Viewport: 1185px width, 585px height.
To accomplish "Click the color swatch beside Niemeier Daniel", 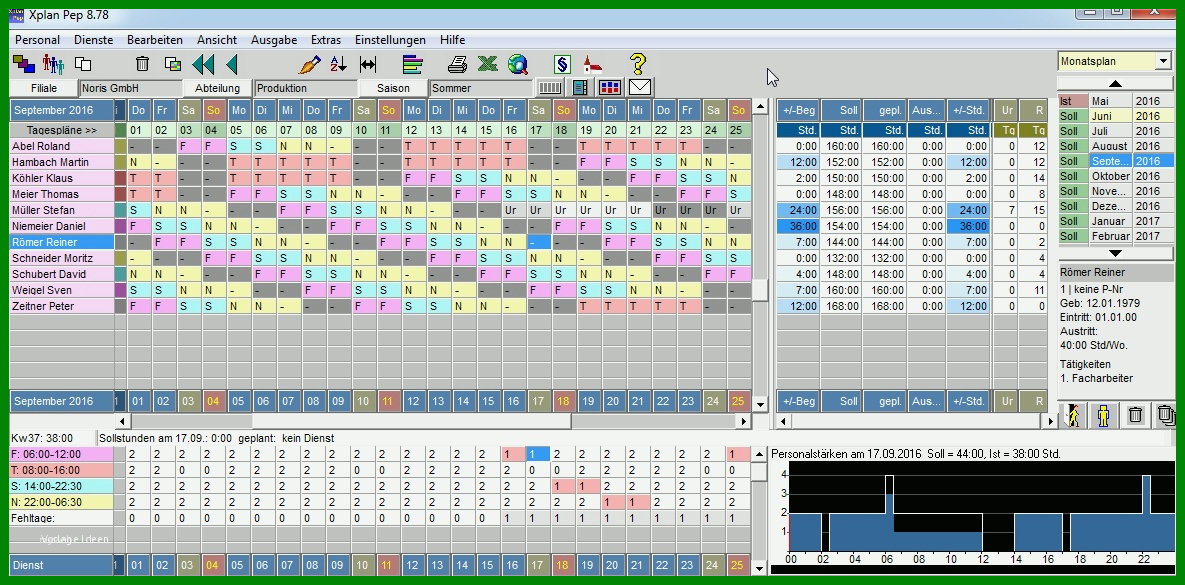I will [120, 226].
